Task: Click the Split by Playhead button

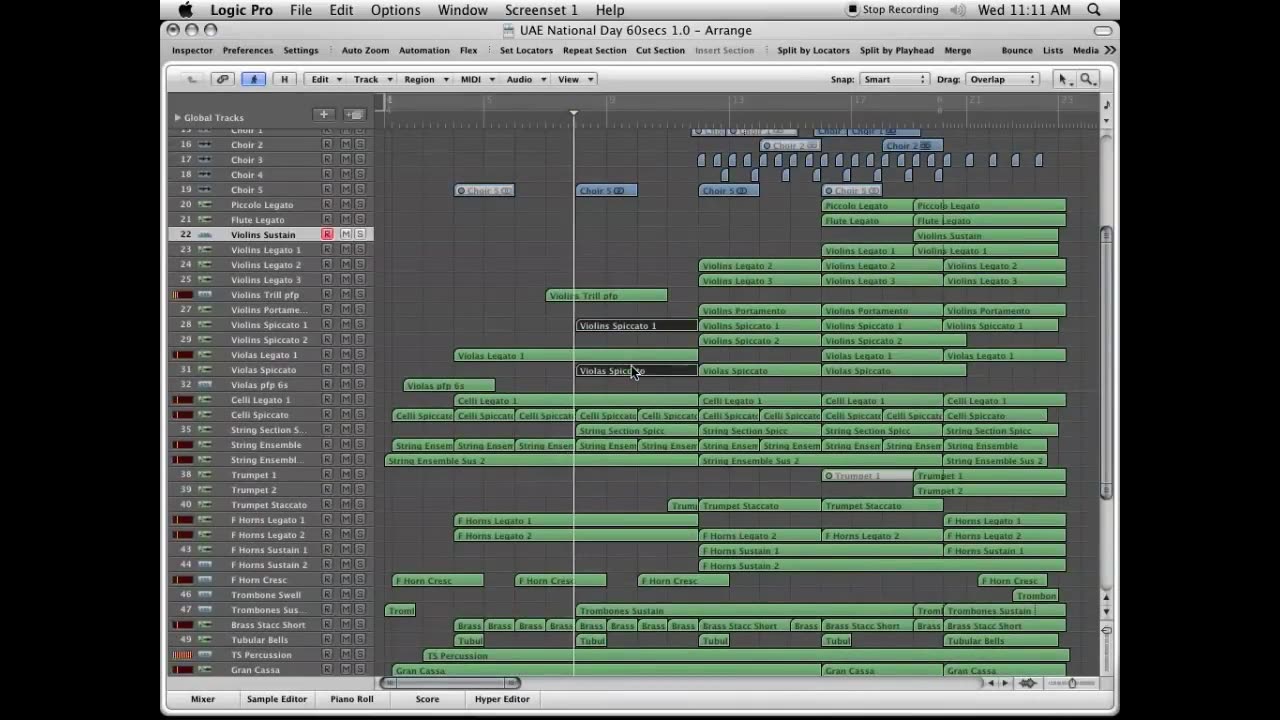Action: click(897, 50)
